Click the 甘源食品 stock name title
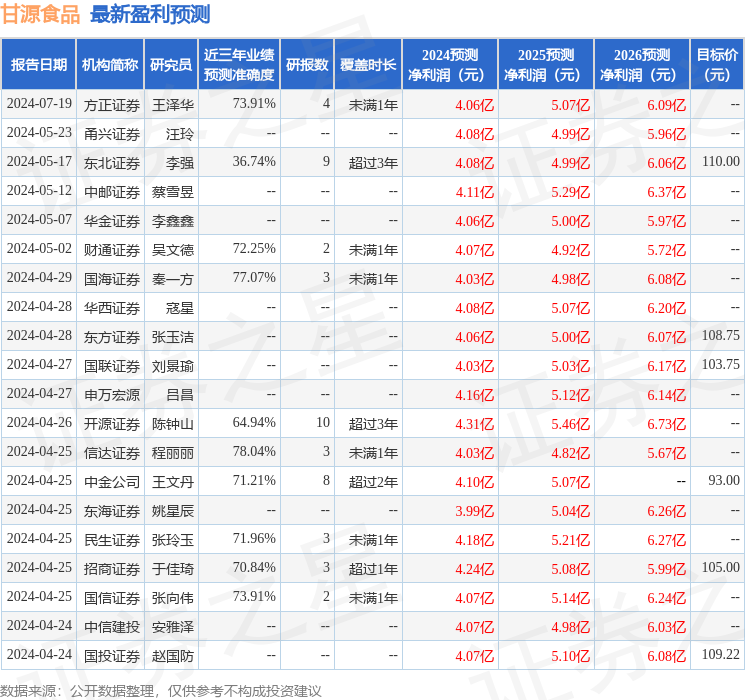The image size is (745, 700). click(x=41, y=14)
